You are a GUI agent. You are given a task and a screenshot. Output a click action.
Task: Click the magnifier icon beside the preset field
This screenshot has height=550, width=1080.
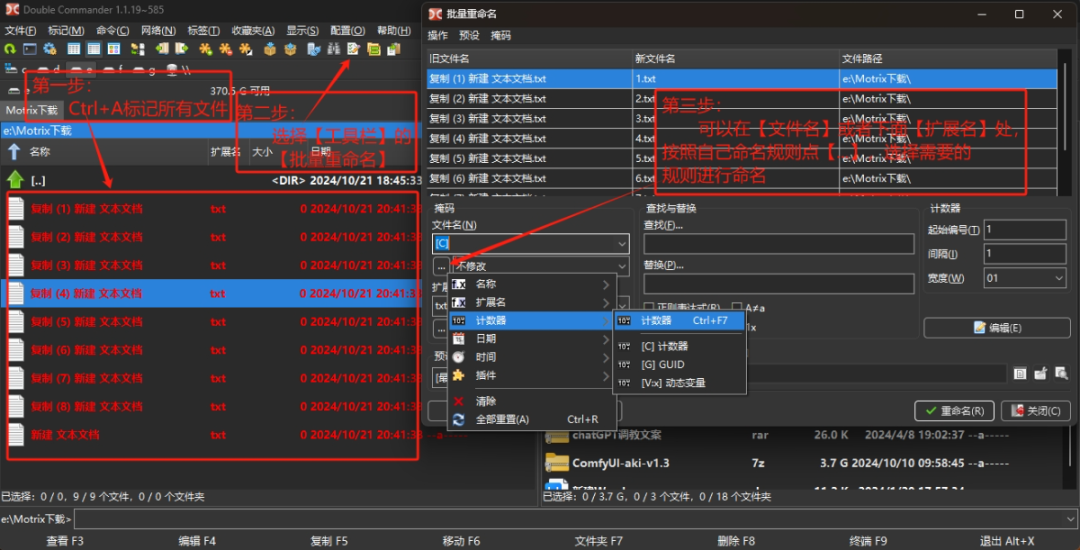pos(1061,373)
